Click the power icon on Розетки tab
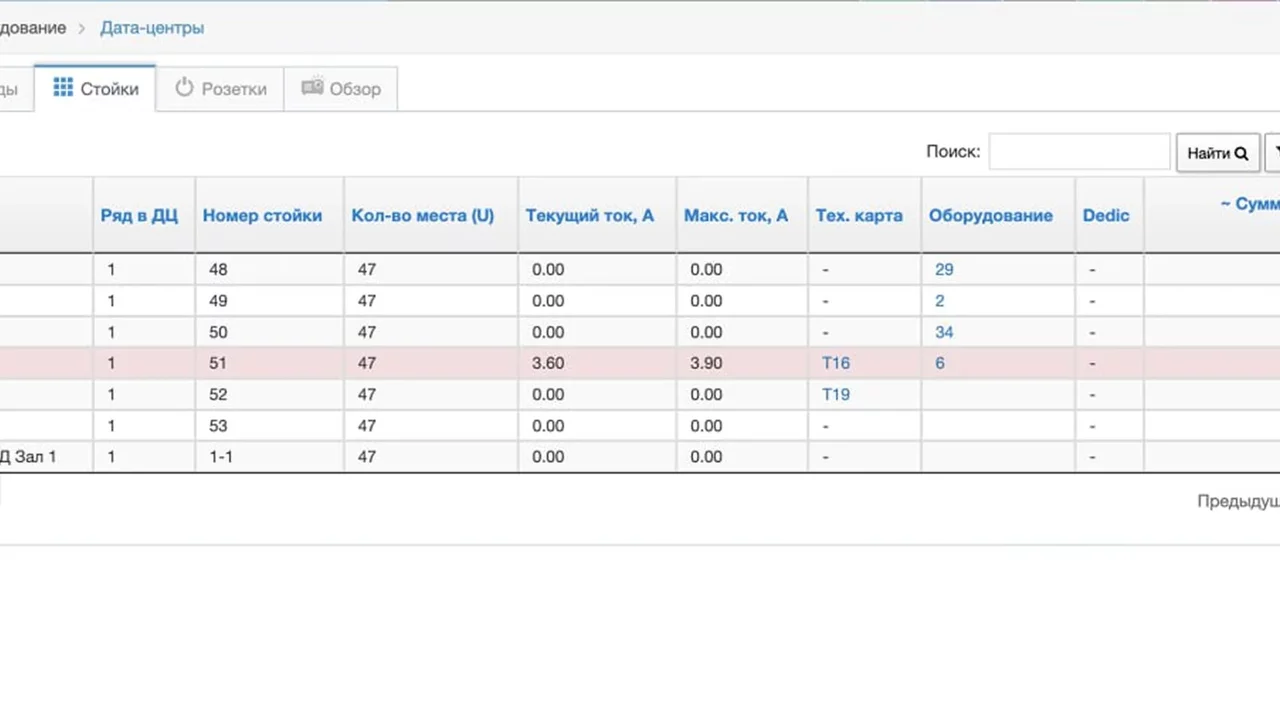 point(184,88)
